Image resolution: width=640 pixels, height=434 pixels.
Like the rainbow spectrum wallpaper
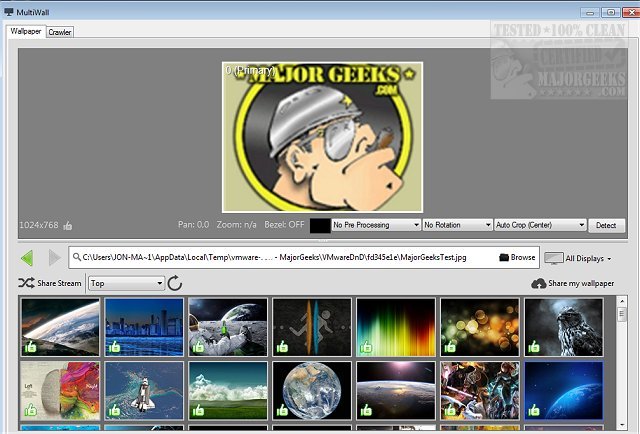pos(366,347)
